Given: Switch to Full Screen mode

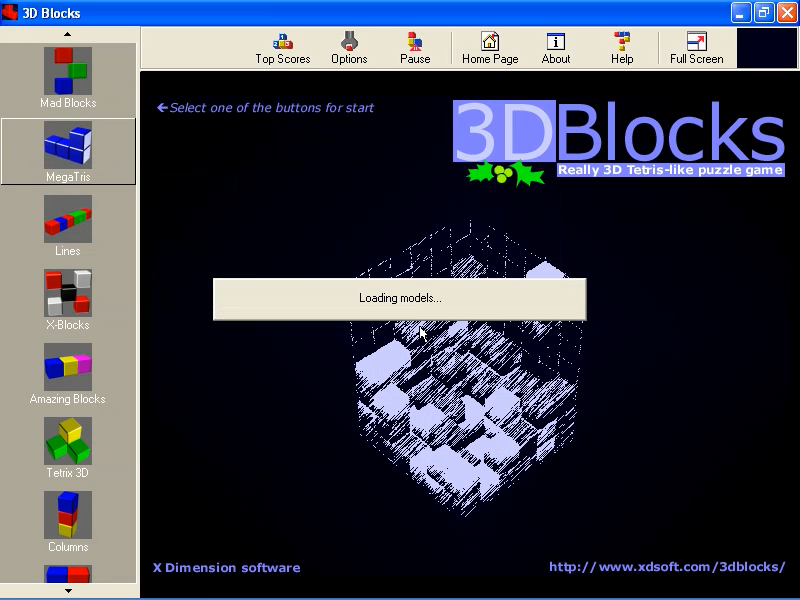Looking at the screenshot, I should pos(696,47).
